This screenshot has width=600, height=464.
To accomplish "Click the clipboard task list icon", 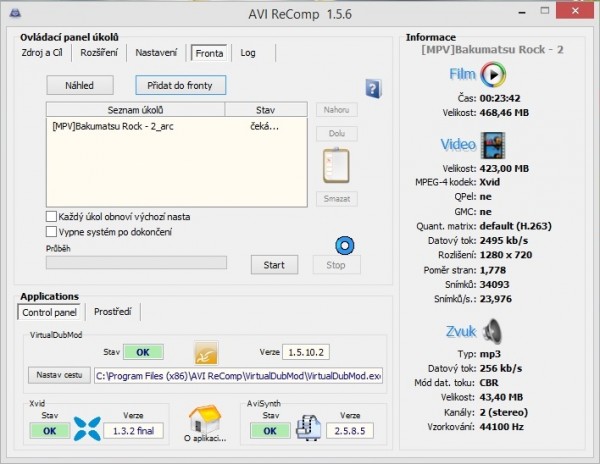I will (336, 166).
